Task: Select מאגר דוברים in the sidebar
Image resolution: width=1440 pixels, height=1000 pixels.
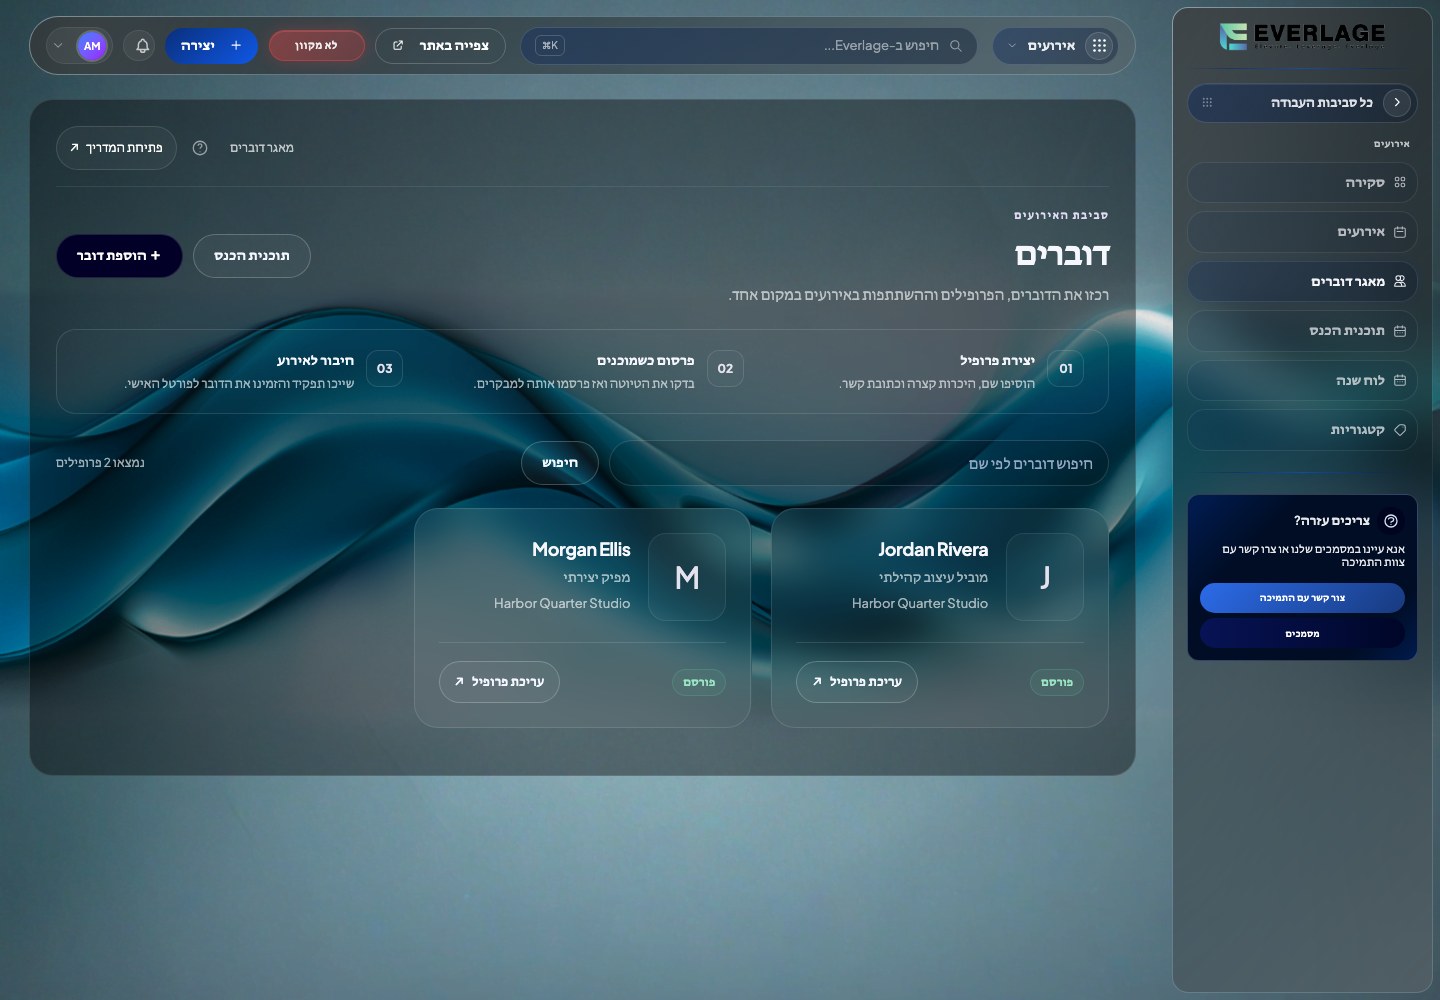Action: [x=1302, y=282]
